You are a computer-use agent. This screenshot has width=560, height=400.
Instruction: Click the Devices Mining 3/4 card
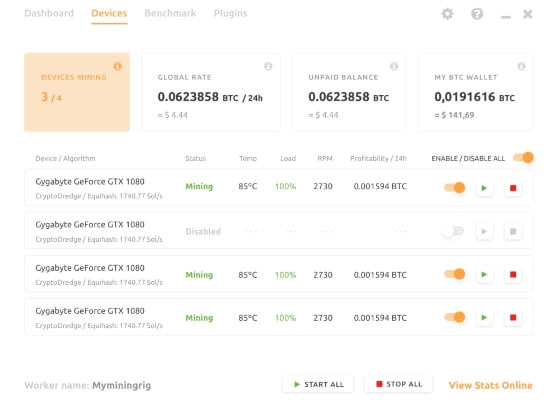pos(77,92)
